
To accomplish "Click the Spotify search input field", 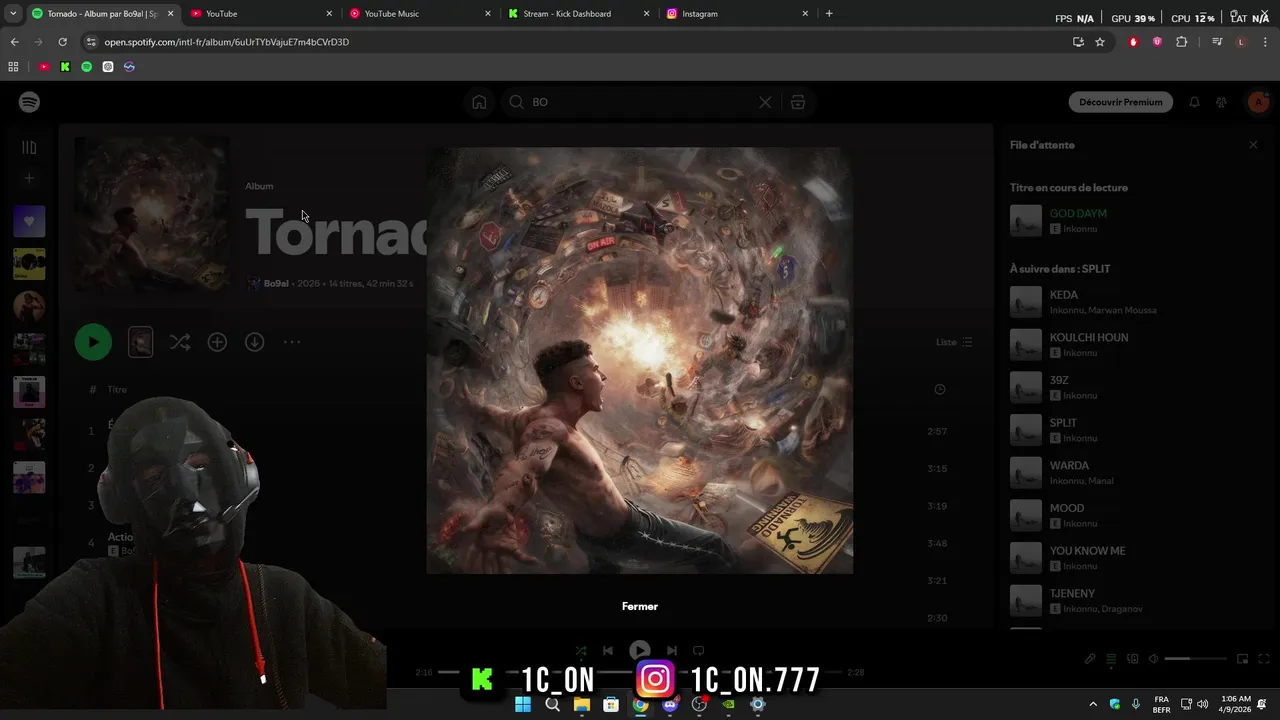I will (x=640, y=102).
